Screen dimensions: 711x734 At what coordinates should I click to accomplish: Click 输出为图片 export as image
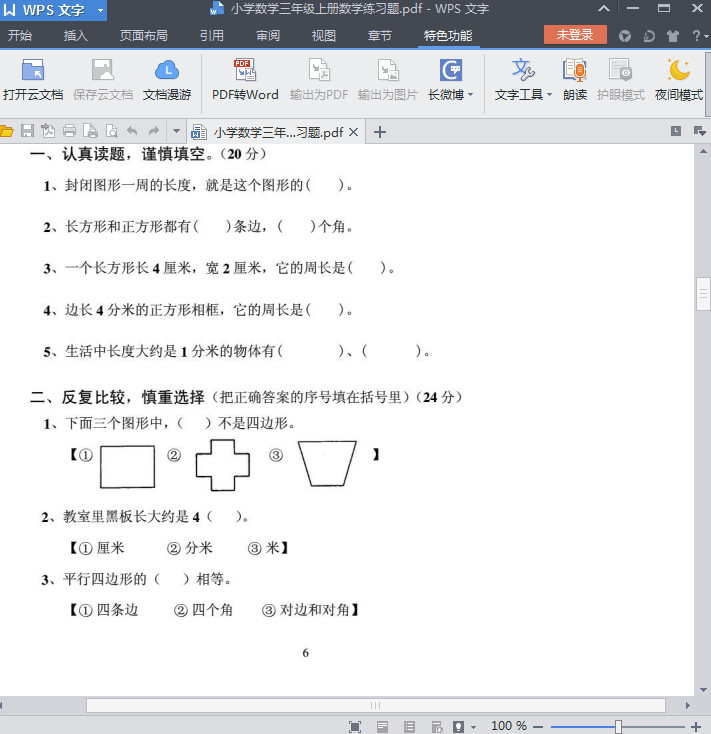(x=388, y=81)
